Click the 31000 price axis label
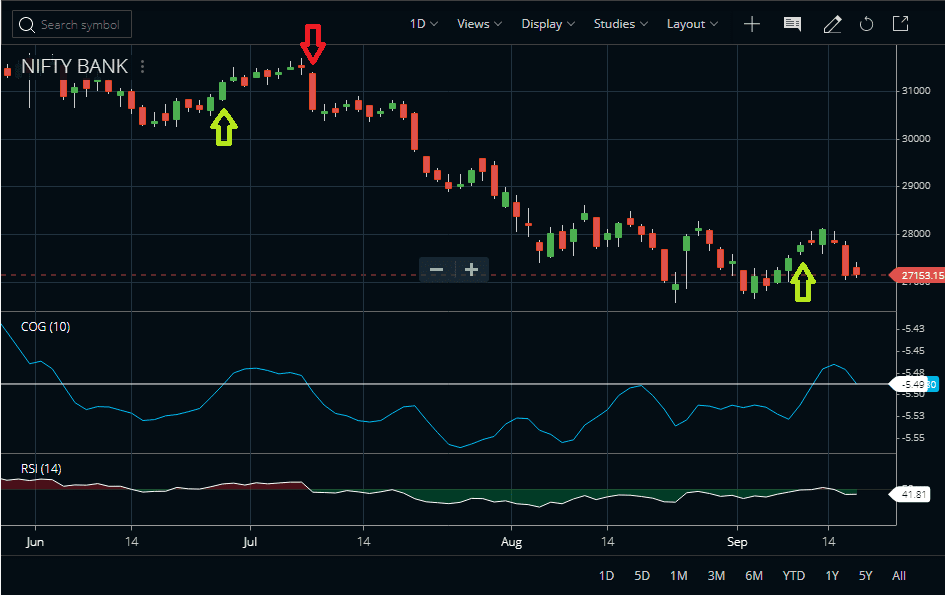The image size is (945, 595). click(x=916, y=91)
